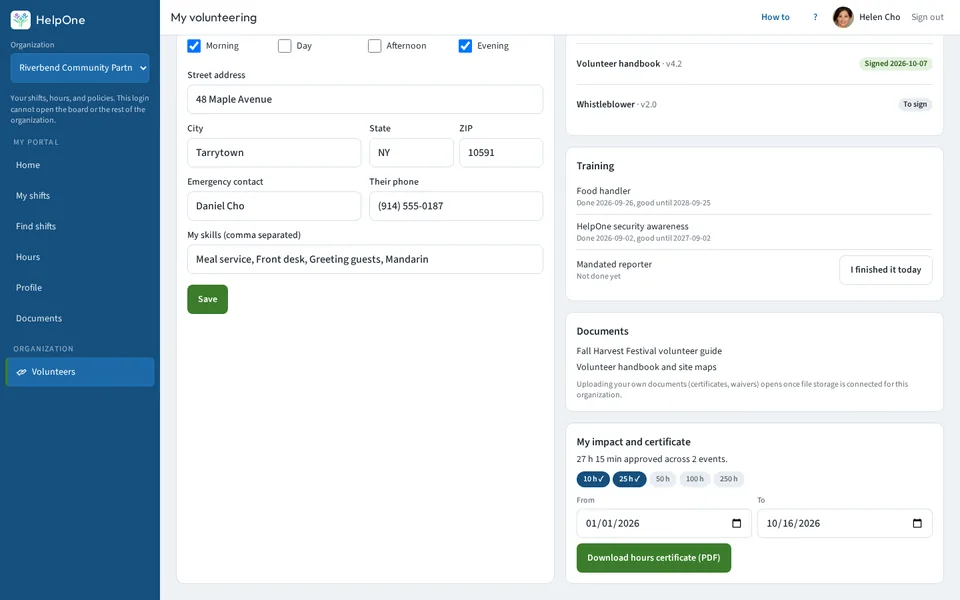The width and height of the screenshot is (960, 600).
Task: Download the hours certificate PDF
Action: point(653,558)
